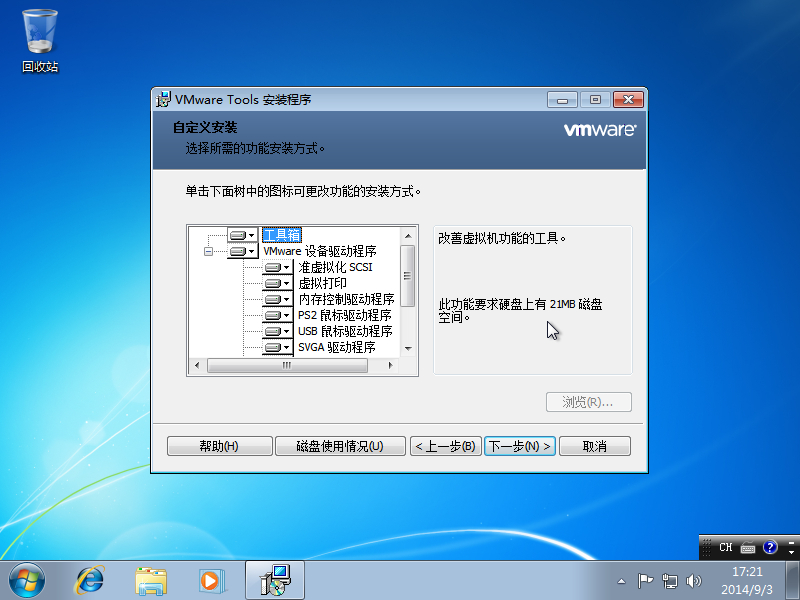Select the USB 鼠标驱动程序 tree item
The height and width of the screenshot is (600, 800).
[x=345, y=331]
